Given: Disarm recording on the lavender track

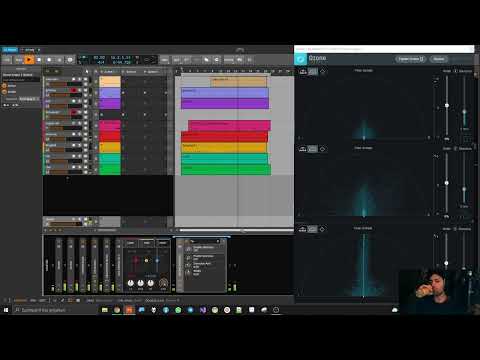Looking at the screenshot, I should tap(74, 90).
